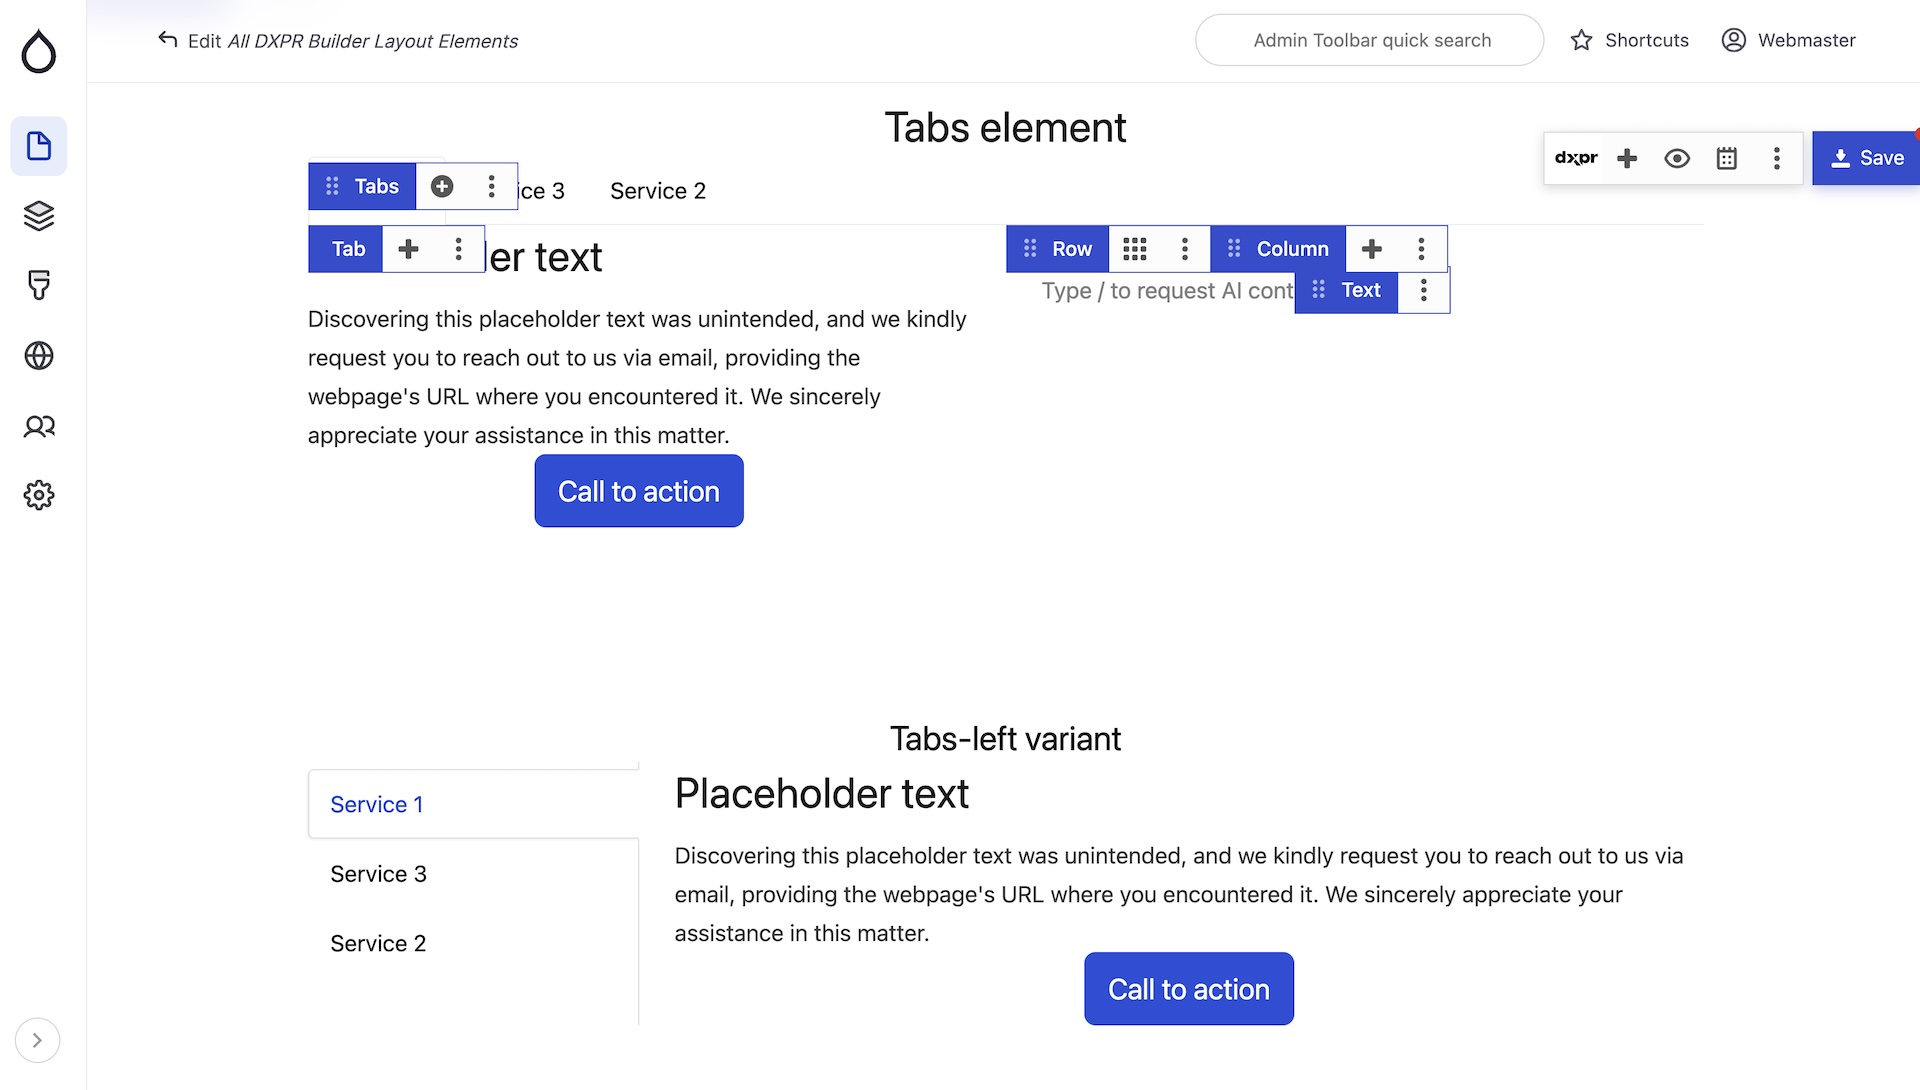This screenshot has height=1090, width=1920.
Task: Open the DXPR Builder add element icon
Action: point(1628,158)
